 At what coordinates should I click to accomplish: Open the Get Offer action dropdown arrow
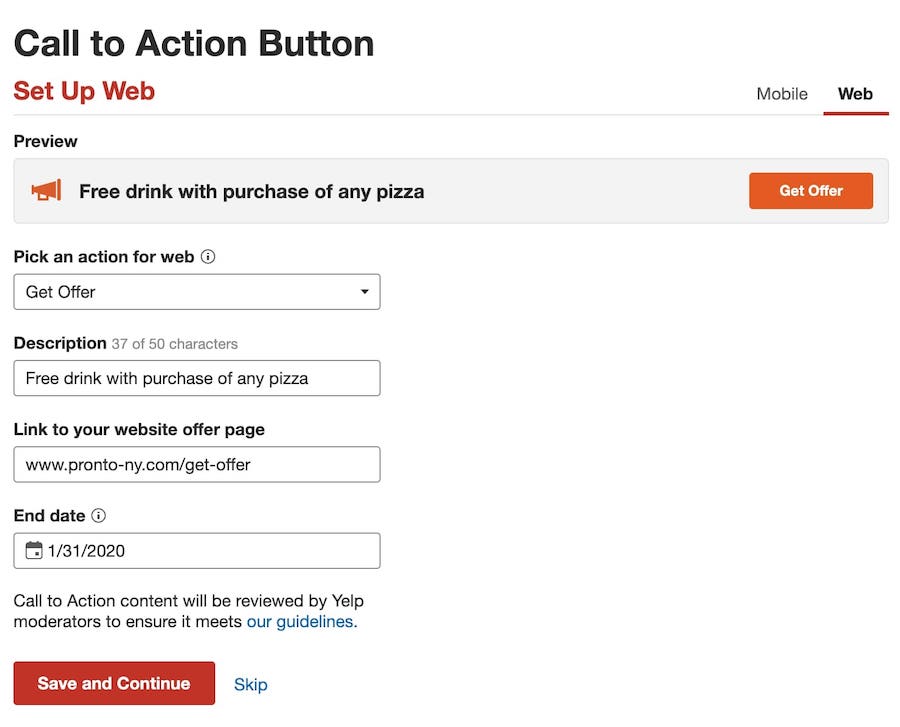[x=365, y=291]
